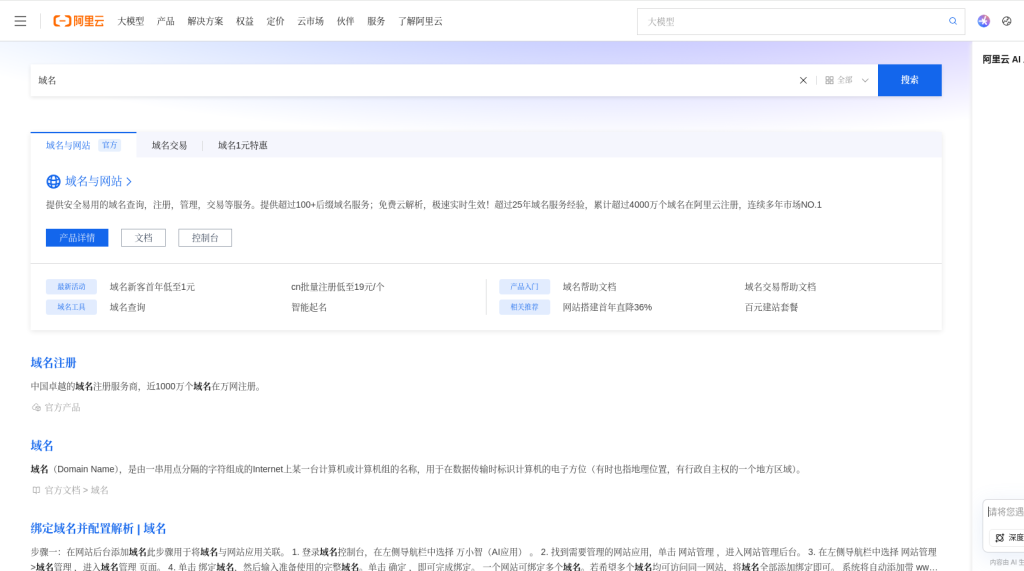
Task: Open the hamburger menu at top left
Action: (20, 21)
